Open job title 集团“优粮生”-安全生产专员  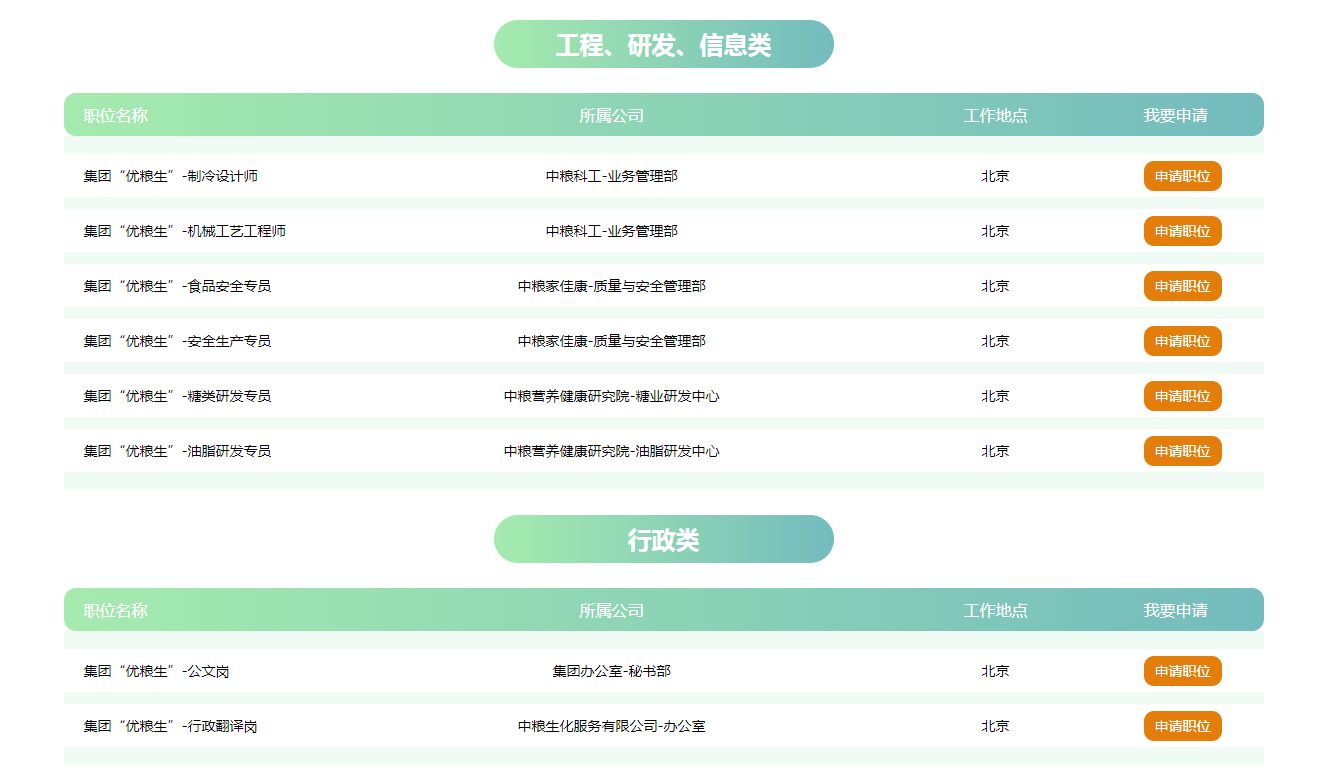(178, 341)
